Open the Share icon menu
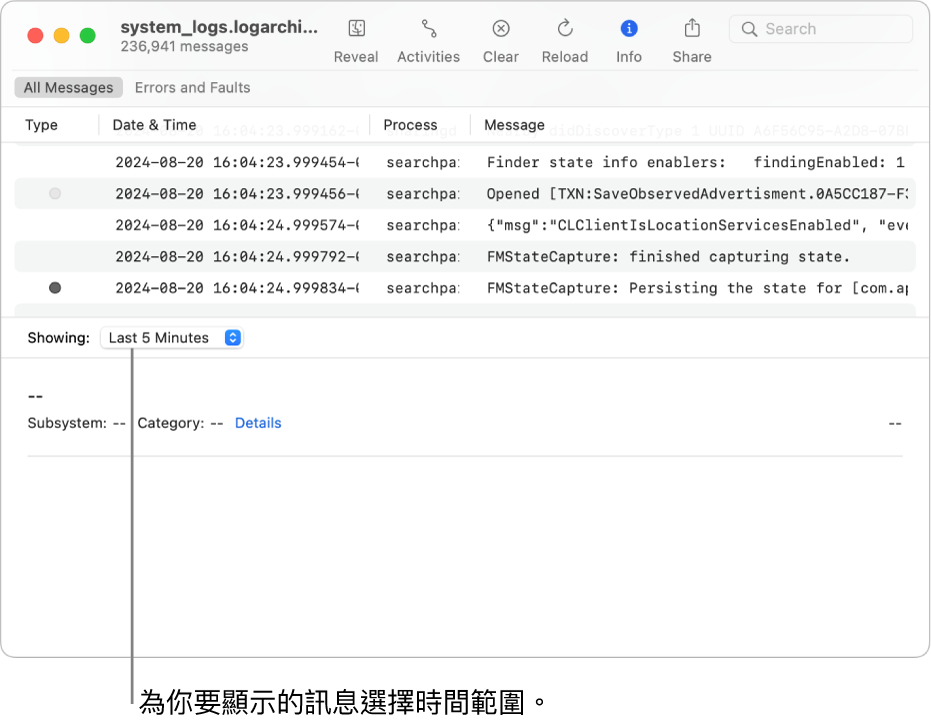This screenshot has height=724, width=931. (692, 28)
